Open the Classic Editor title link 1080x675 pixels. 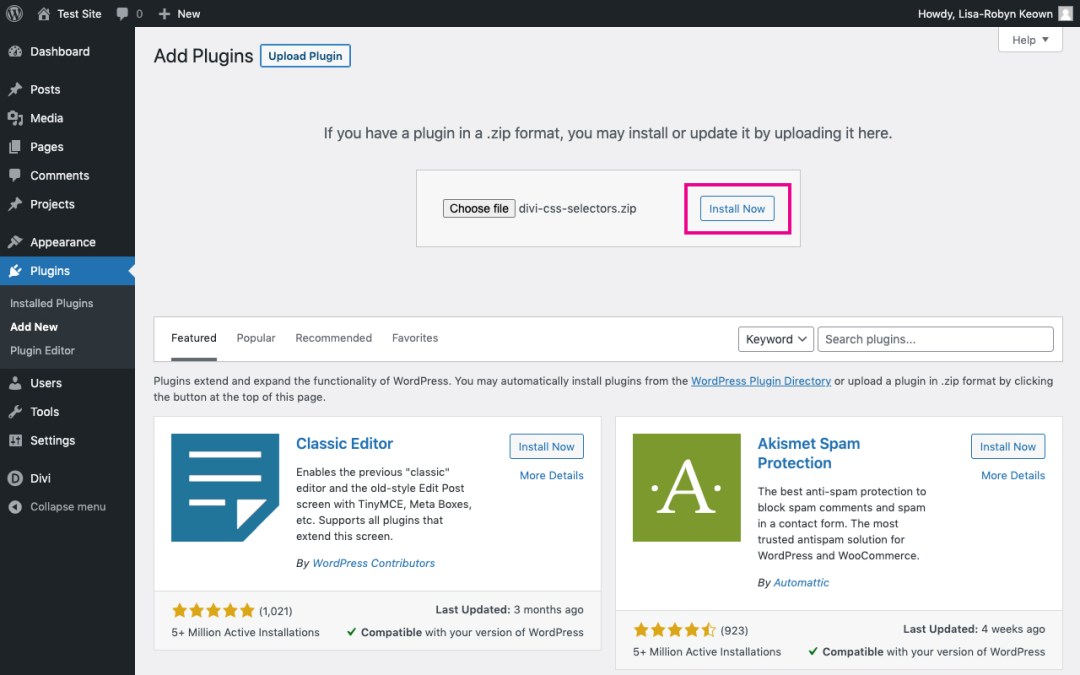pos(344,444)
